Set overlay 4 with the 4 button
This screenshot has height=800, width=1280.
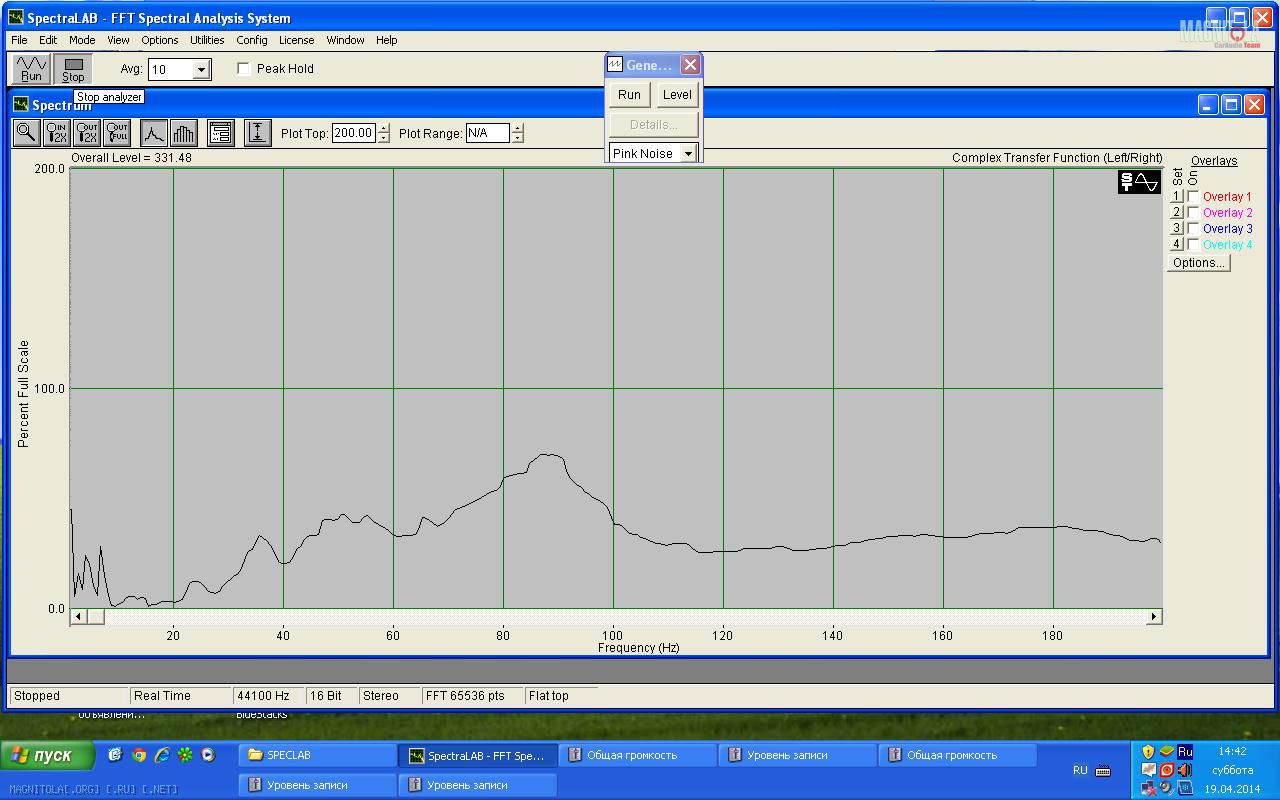[x=1177, y=245]
